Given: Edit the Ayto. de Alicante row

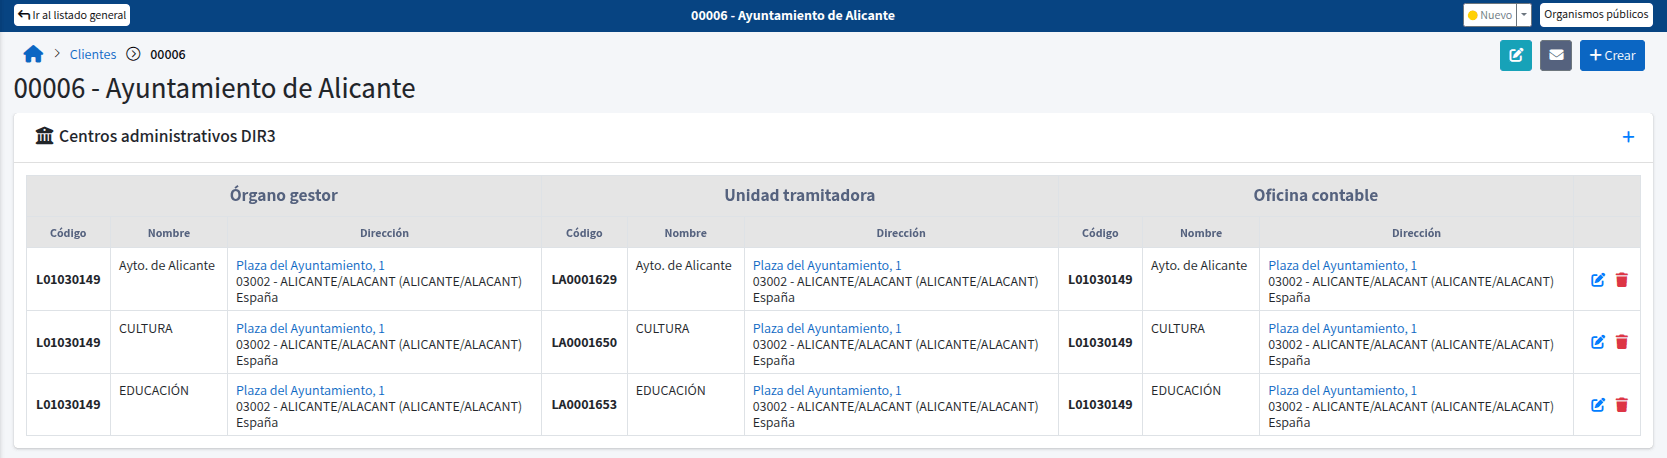Looking at the screenshot, I should (x=1598, y=280).
